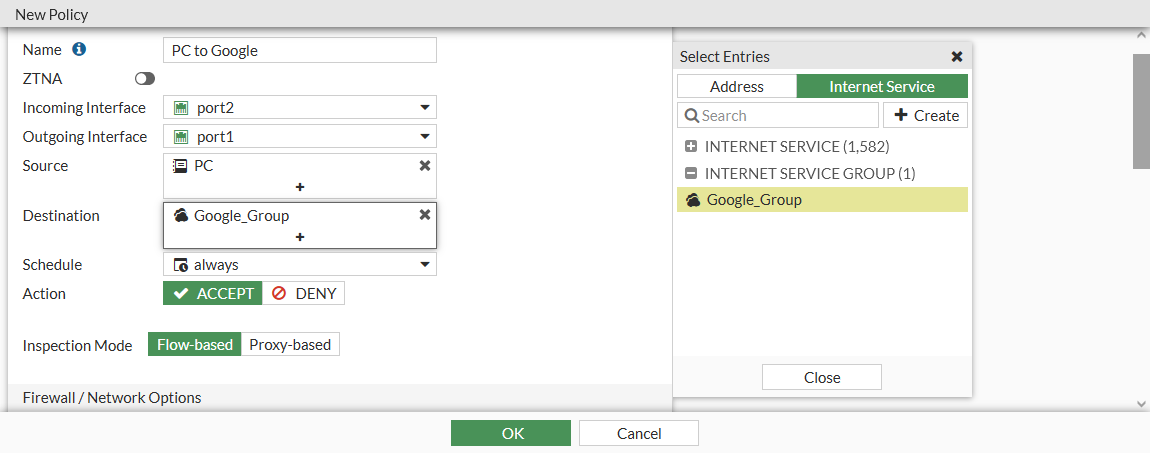
Task: Remove Google_Group from Destination field
Action: coord(424,214)
